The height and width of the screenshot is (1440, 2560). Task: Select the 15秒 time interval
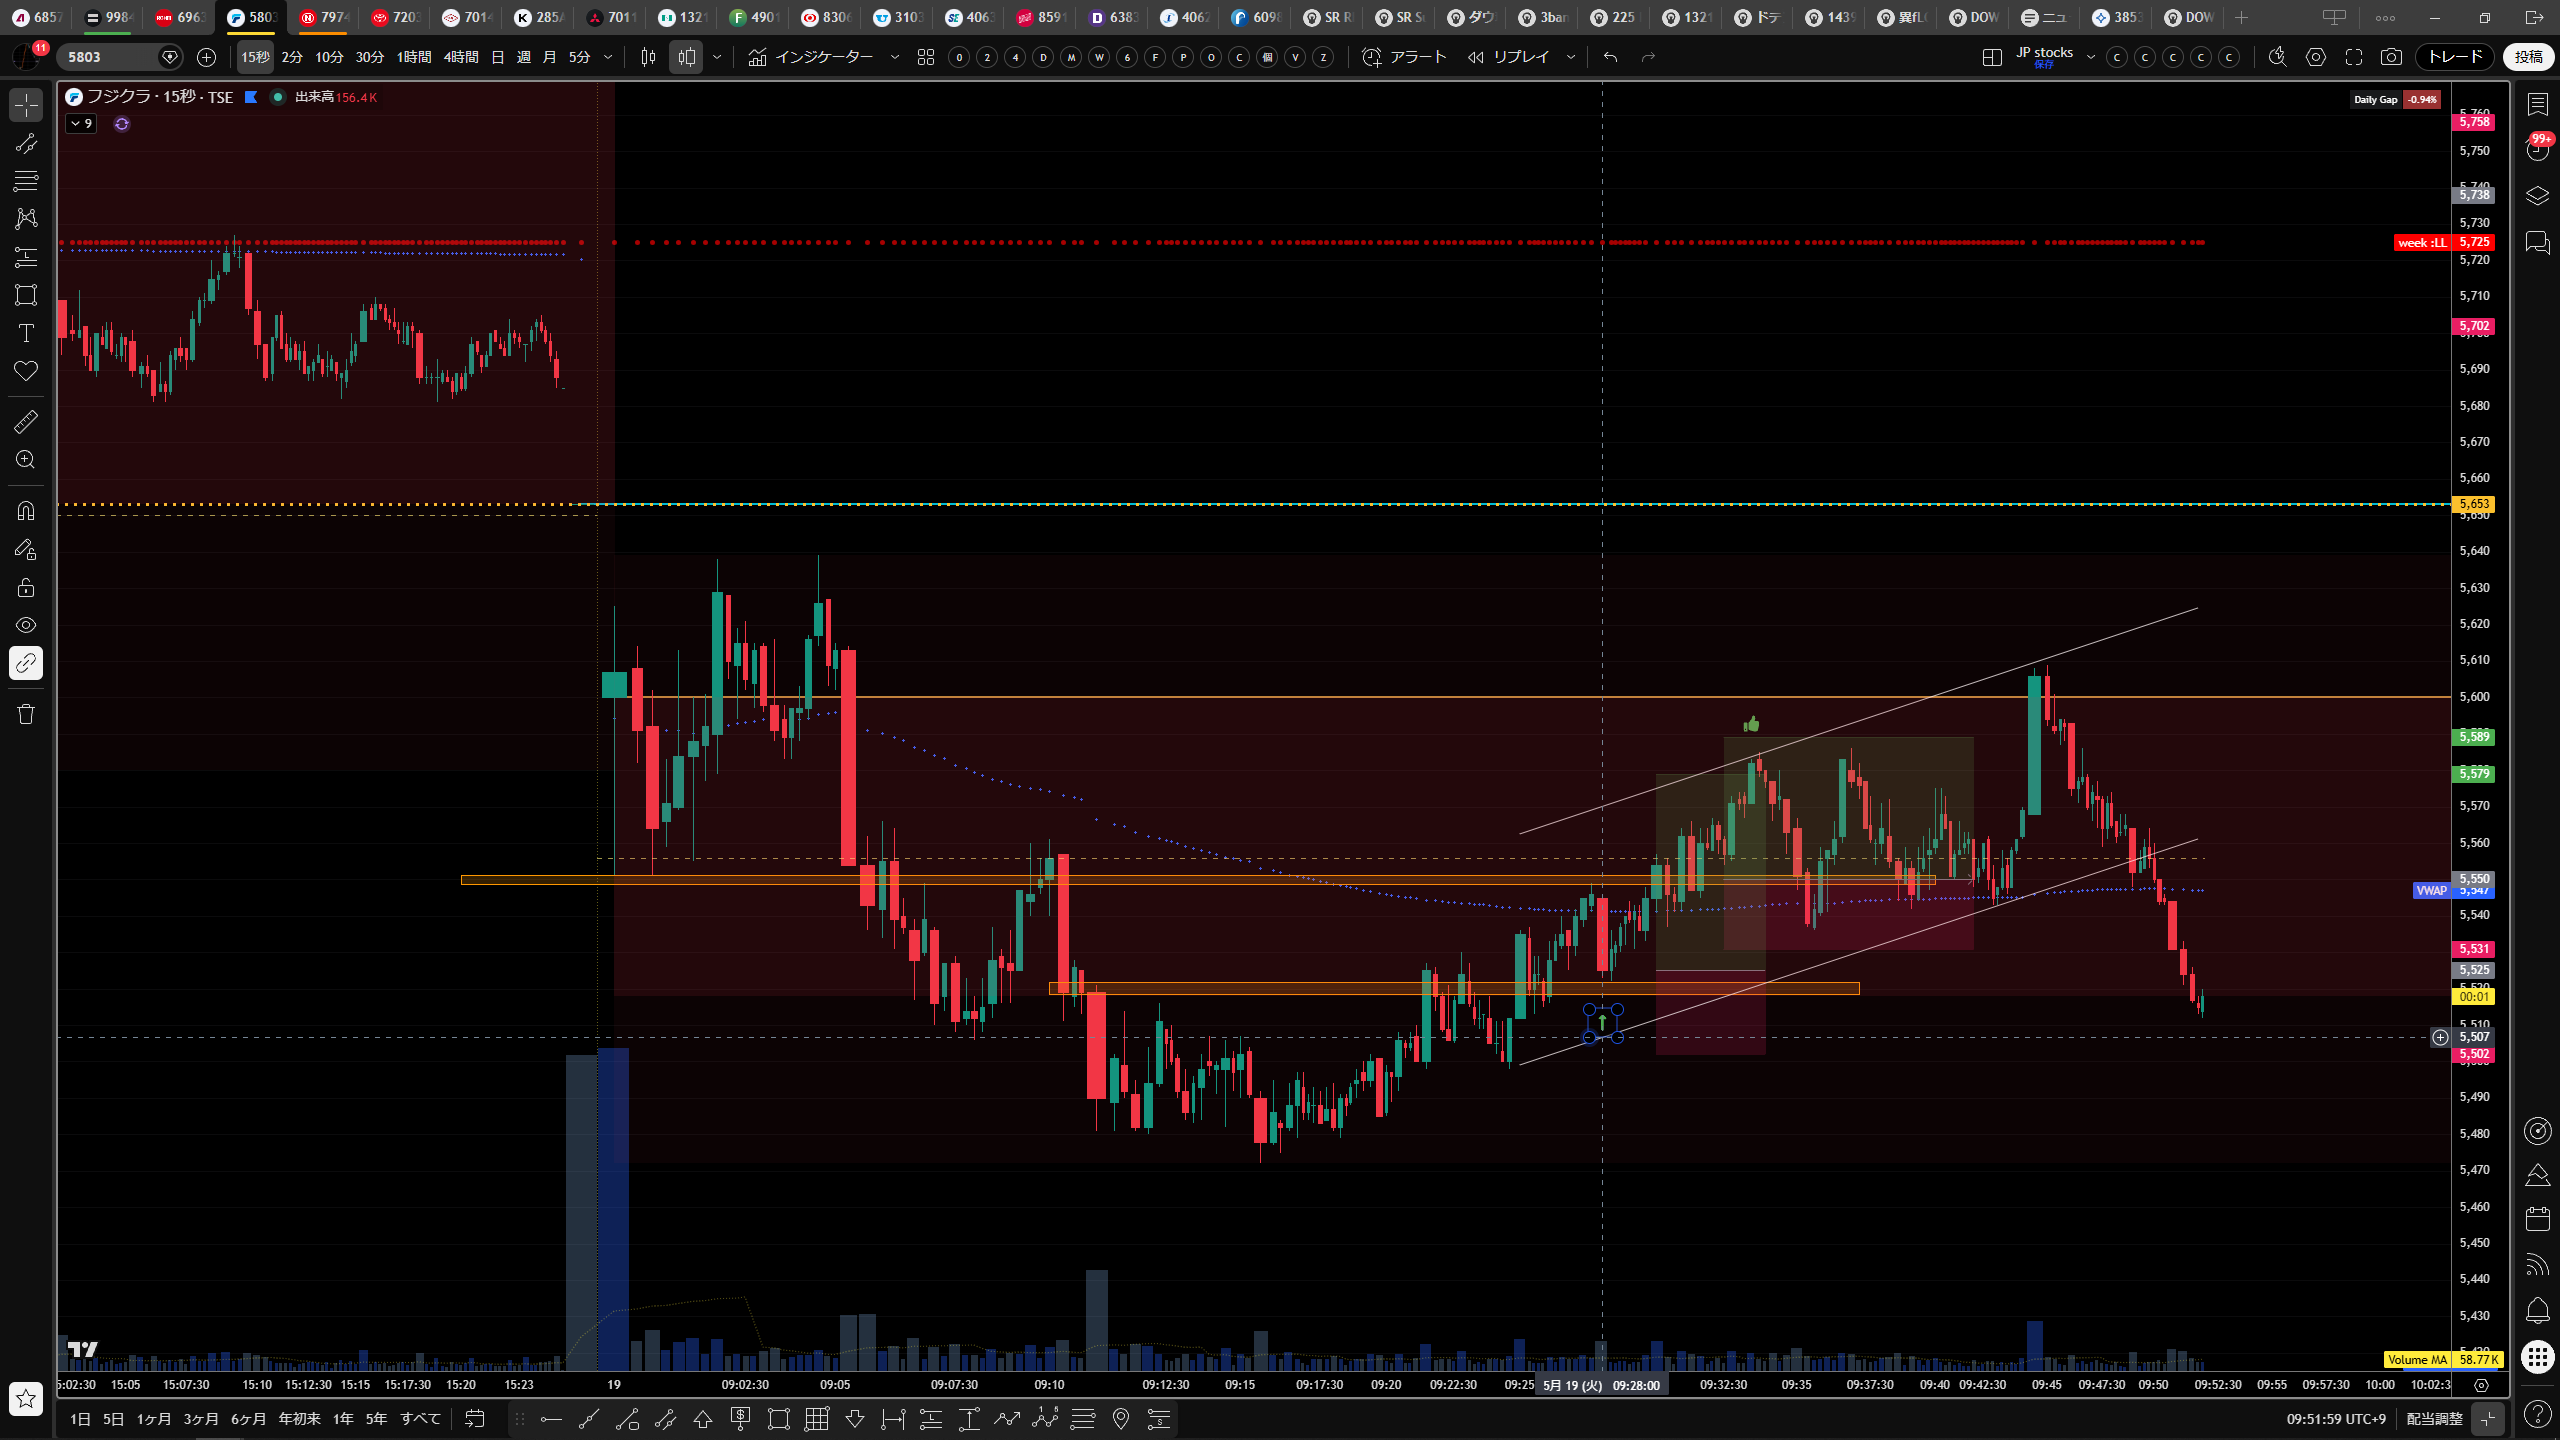(255, 57)
